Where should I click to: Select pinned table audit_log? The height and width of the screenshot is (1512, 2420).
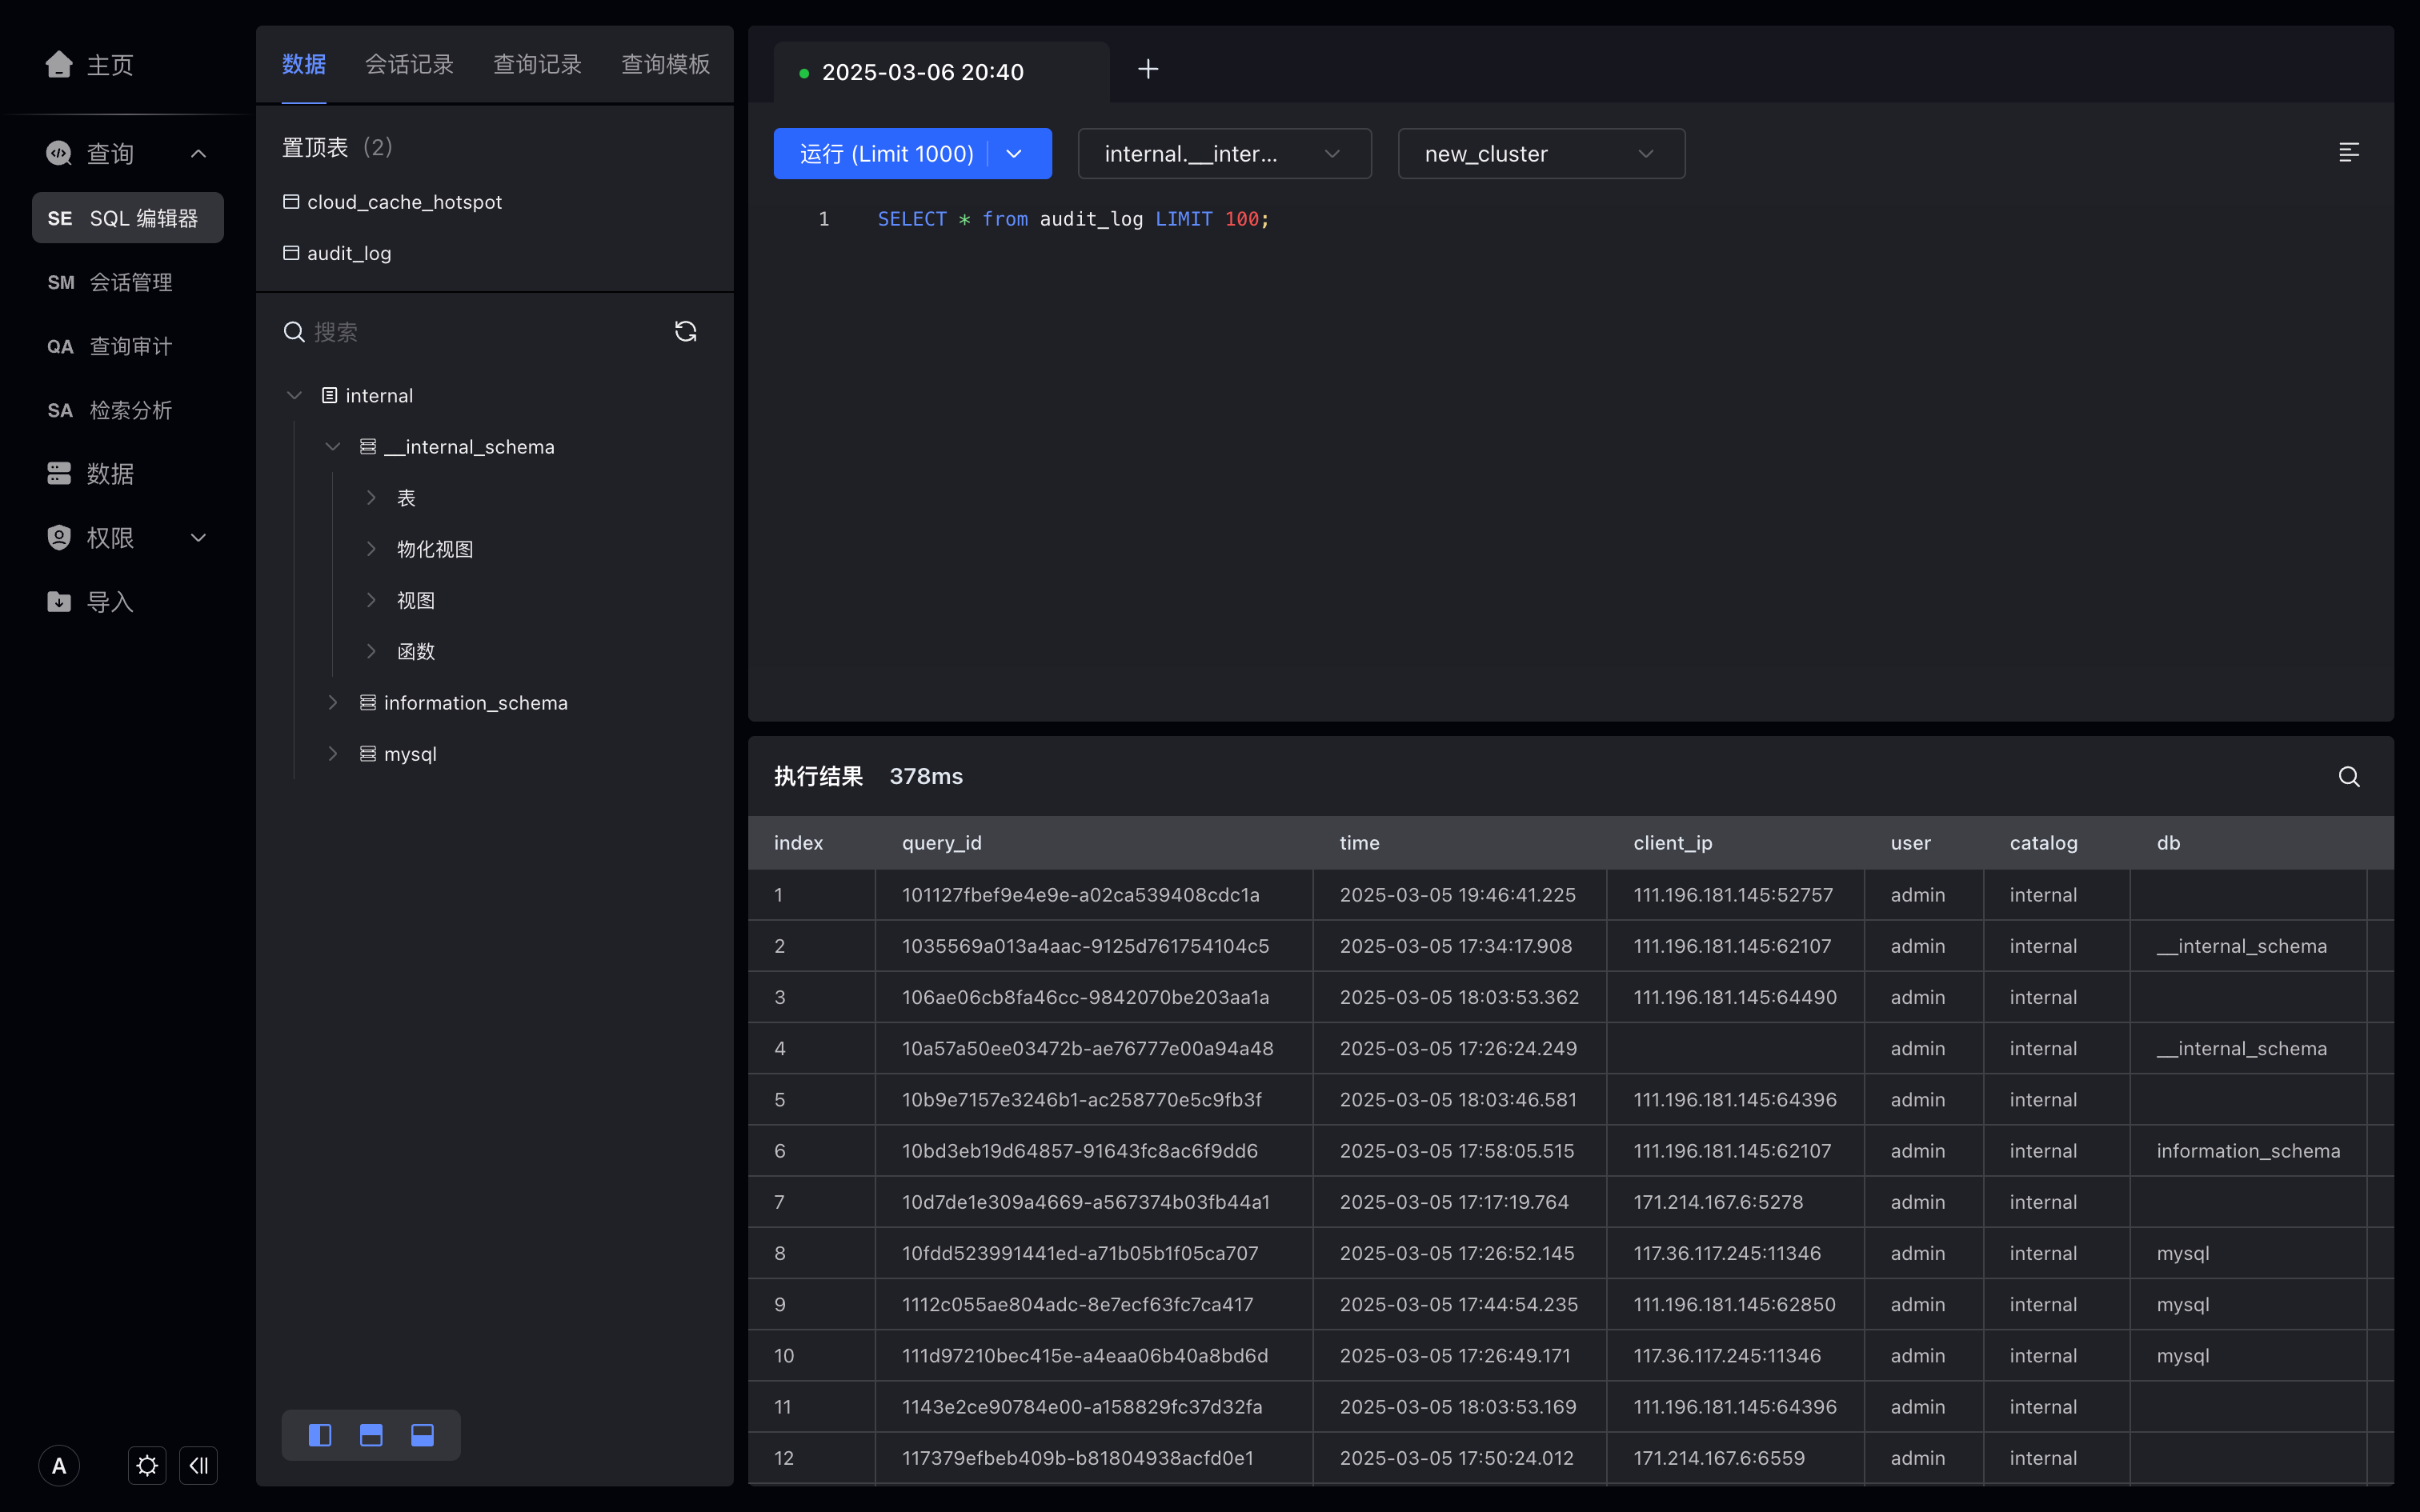coord(349,253)
